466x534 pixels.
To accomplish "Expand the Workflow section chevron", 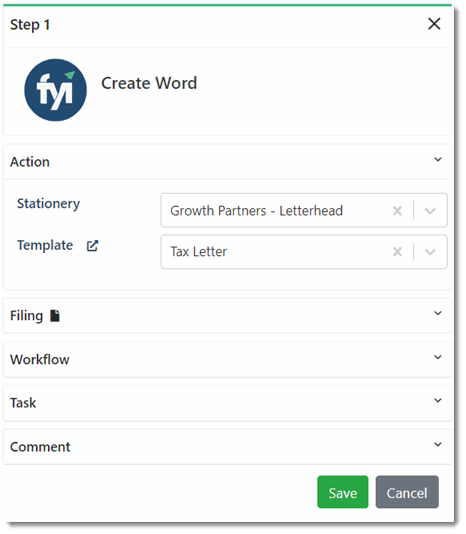I will click(438, 357).
